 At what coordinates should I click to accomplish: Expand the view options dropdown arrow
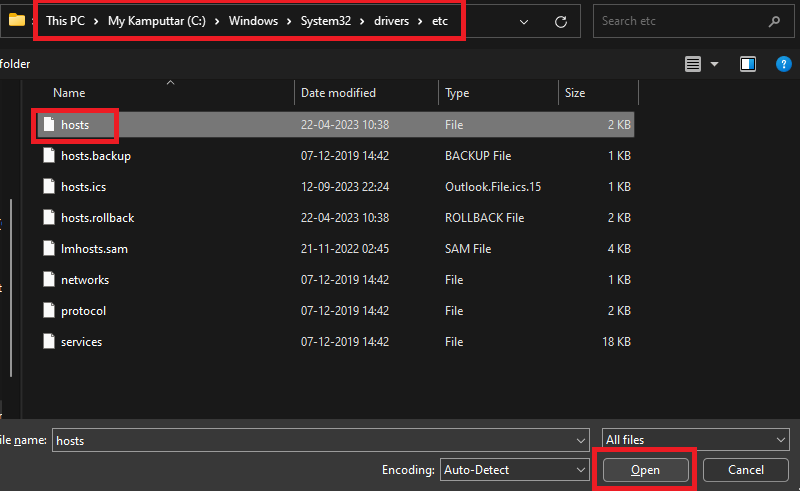click(x=715, y=64)
